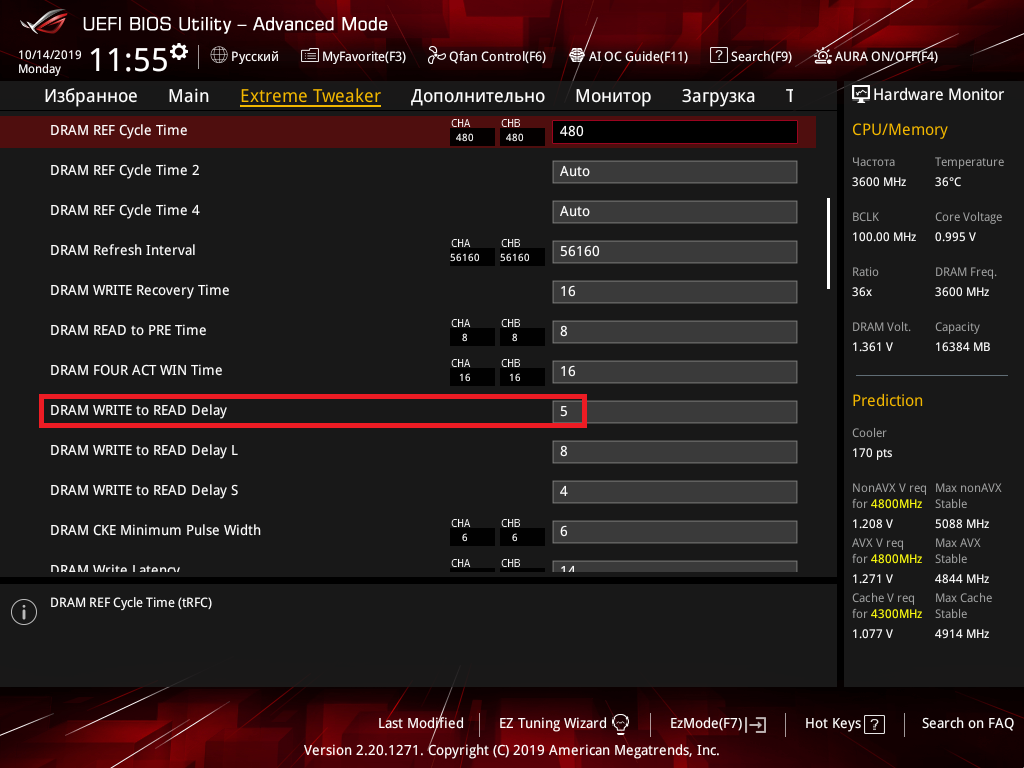Open the Загрузка tab

click(x=718, y=96)
